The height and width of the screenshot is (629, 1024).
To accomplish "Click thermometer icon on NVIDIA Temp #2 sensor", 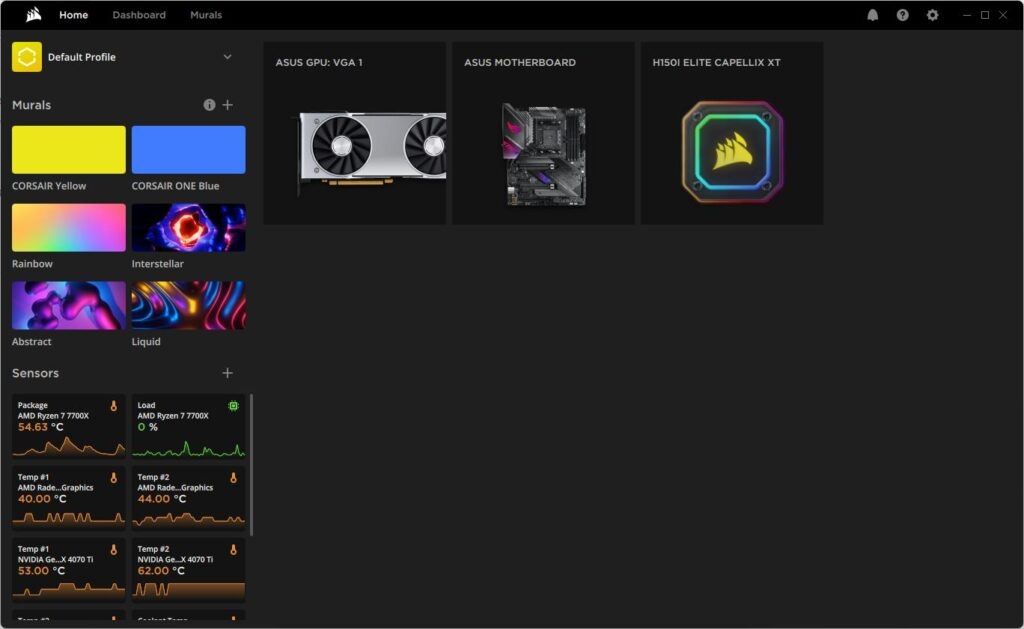I will 233,550.
